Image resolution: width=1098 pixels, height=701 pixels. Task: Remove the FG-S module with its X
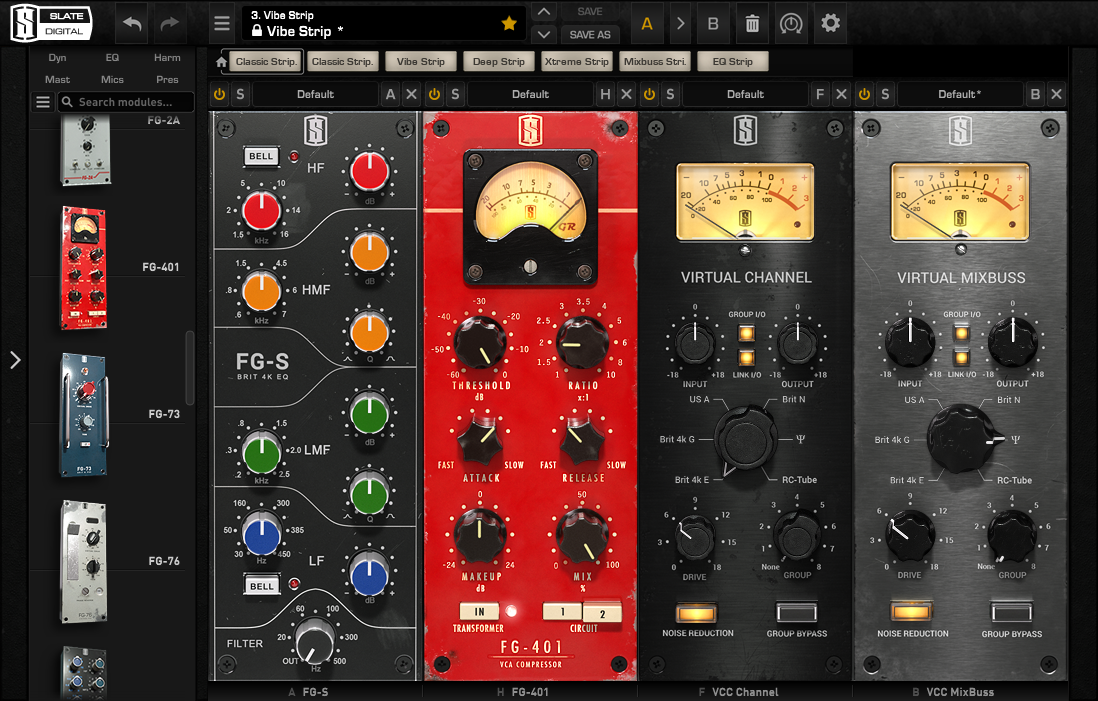pos(412,94)
